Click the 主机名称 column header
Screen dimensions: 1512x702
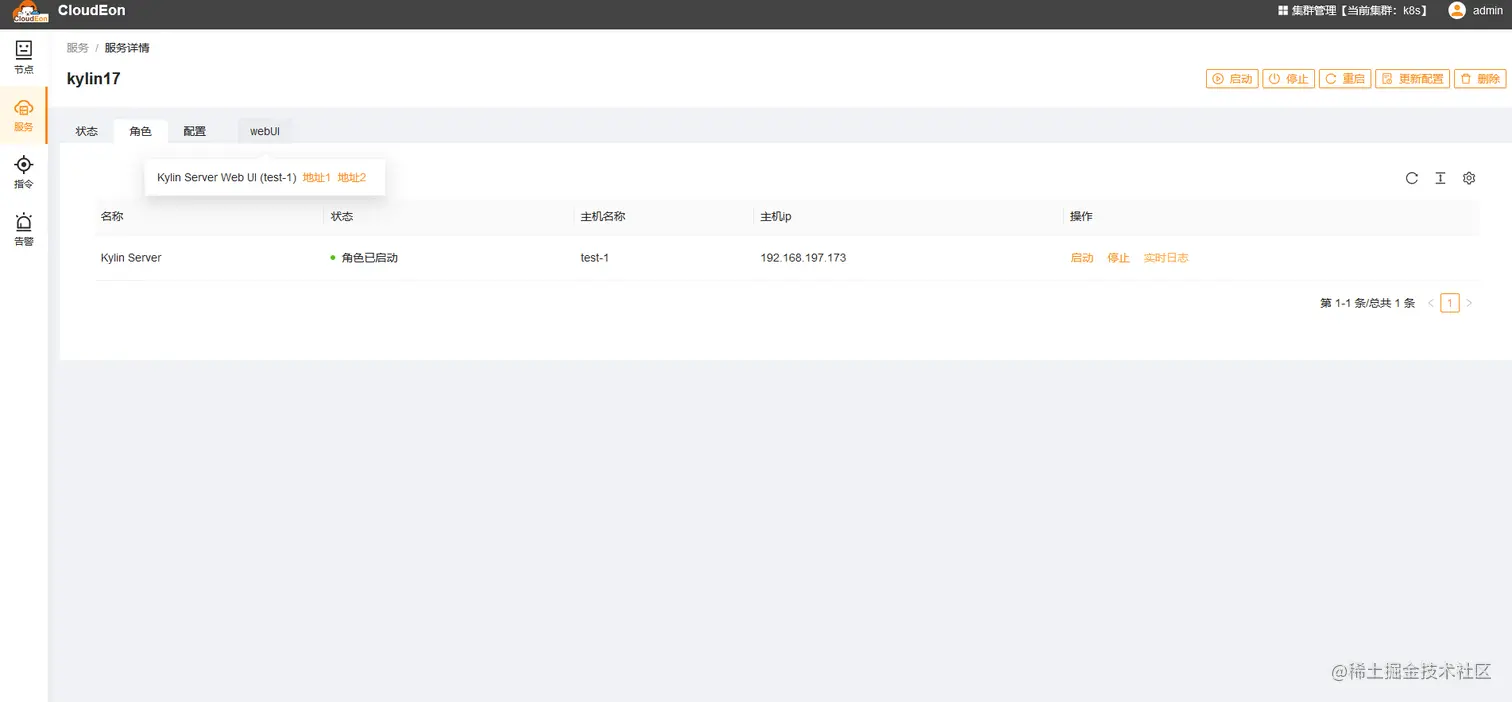pos(603,216)
